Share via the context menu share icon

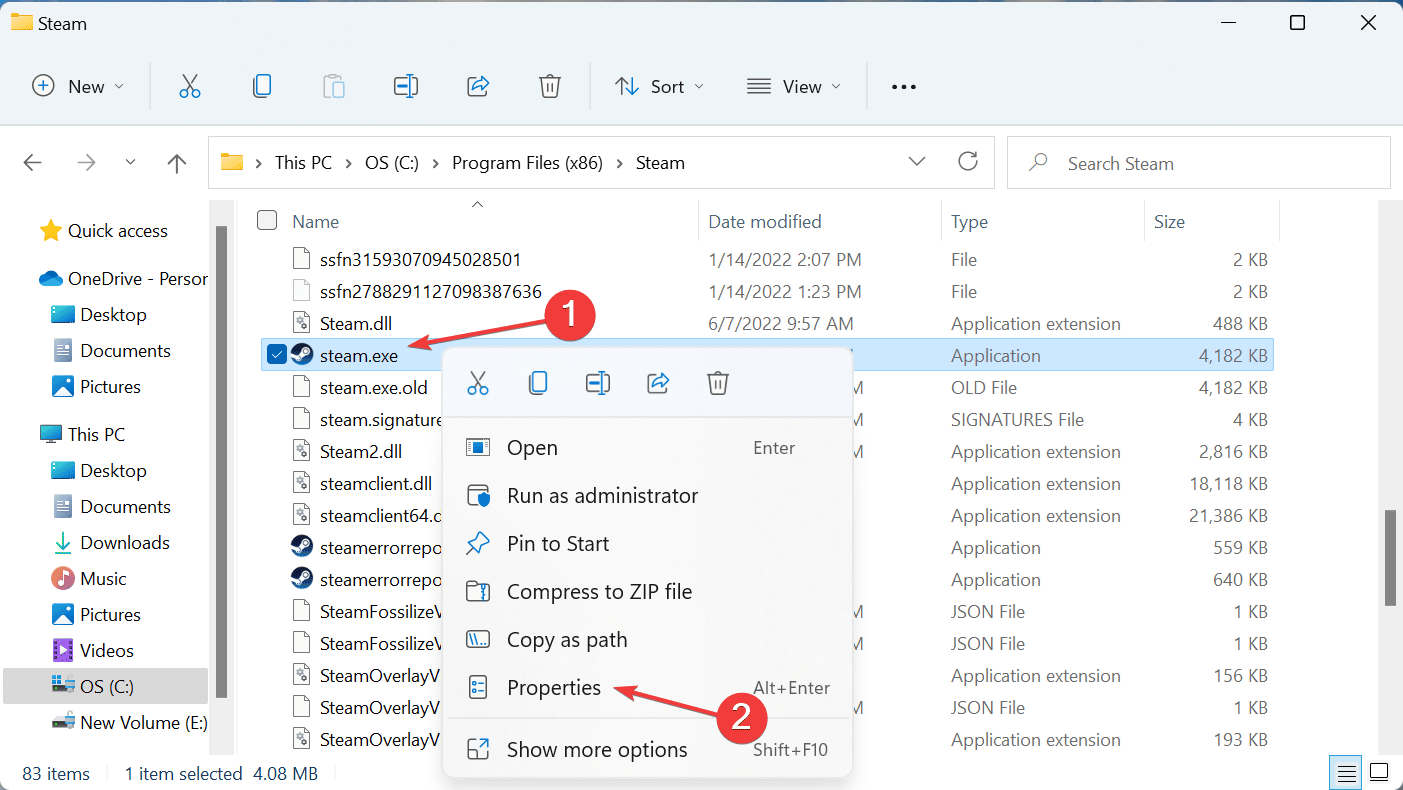pyautogui.click(x=658, y=383)
